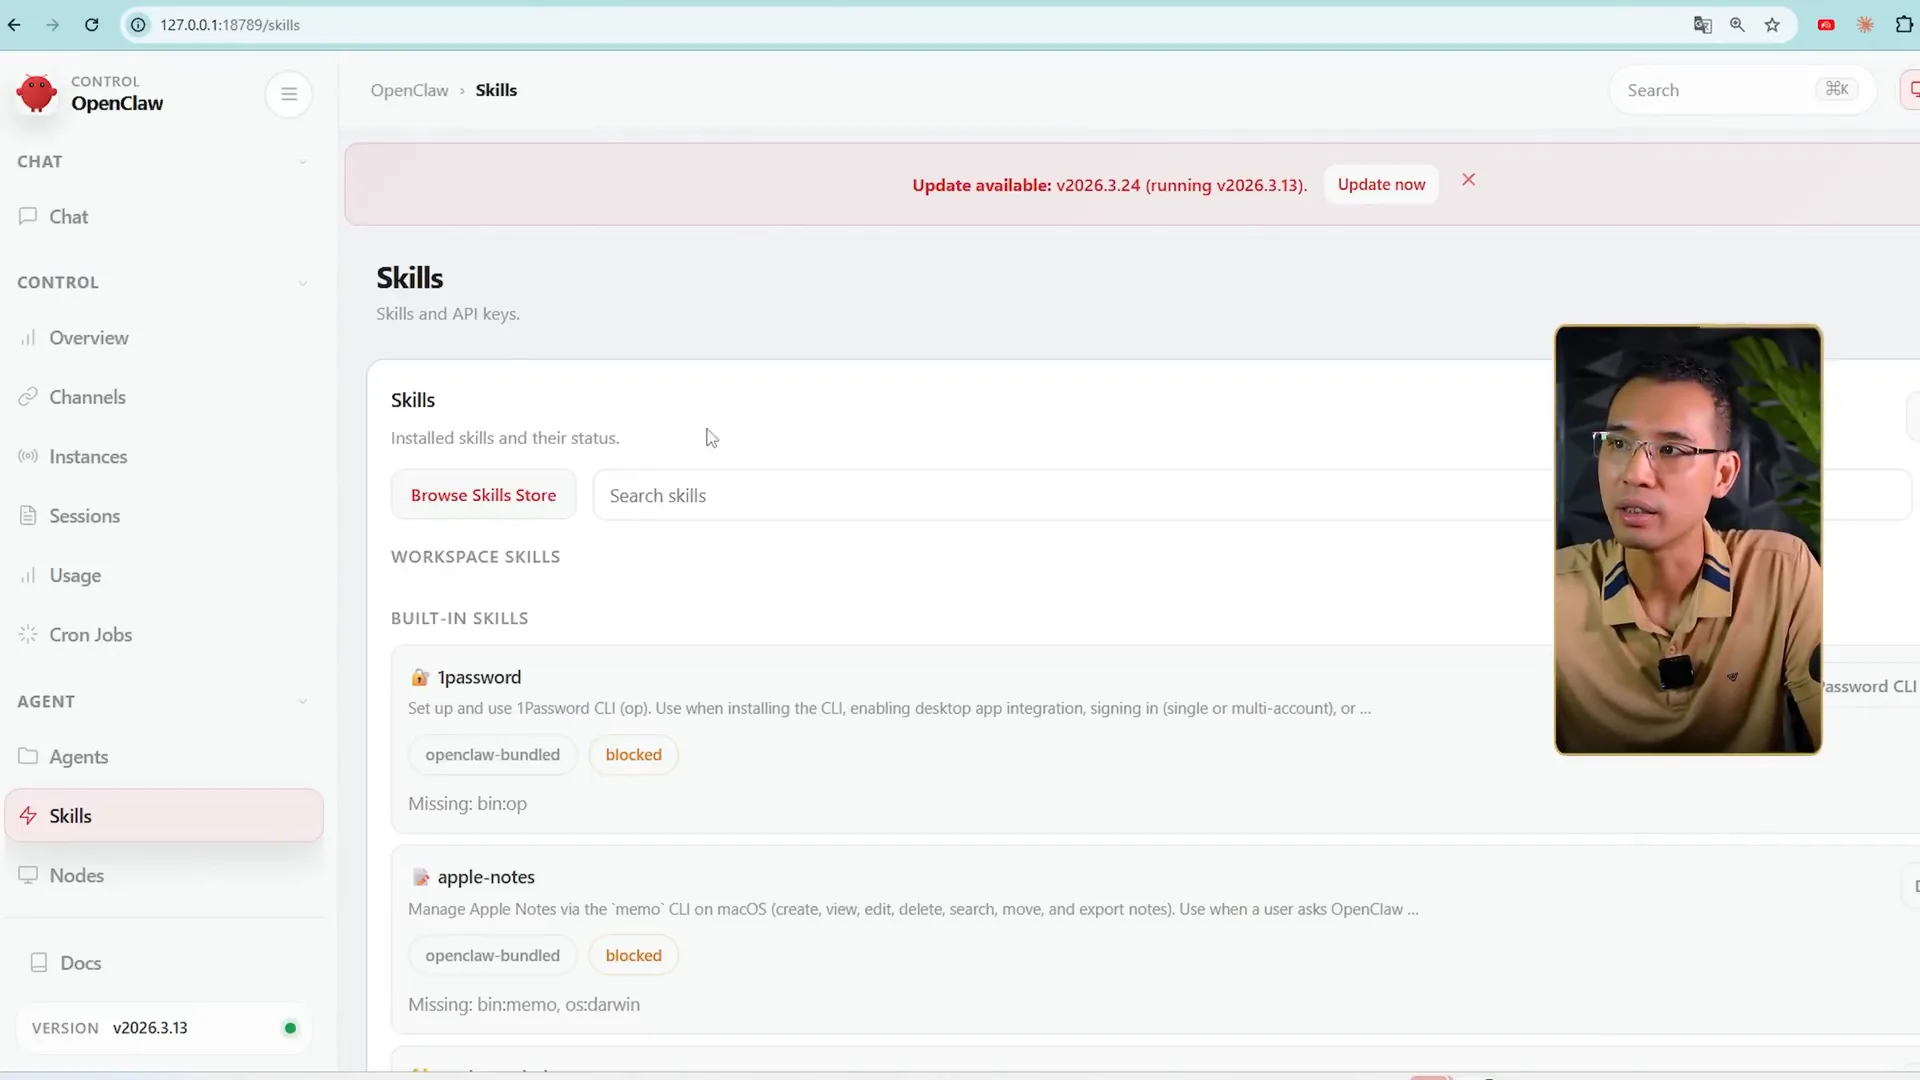Click Missing: bin:memo, os:darwin text
This screenshot has width=1920, height=1080.
point(524,1004)
